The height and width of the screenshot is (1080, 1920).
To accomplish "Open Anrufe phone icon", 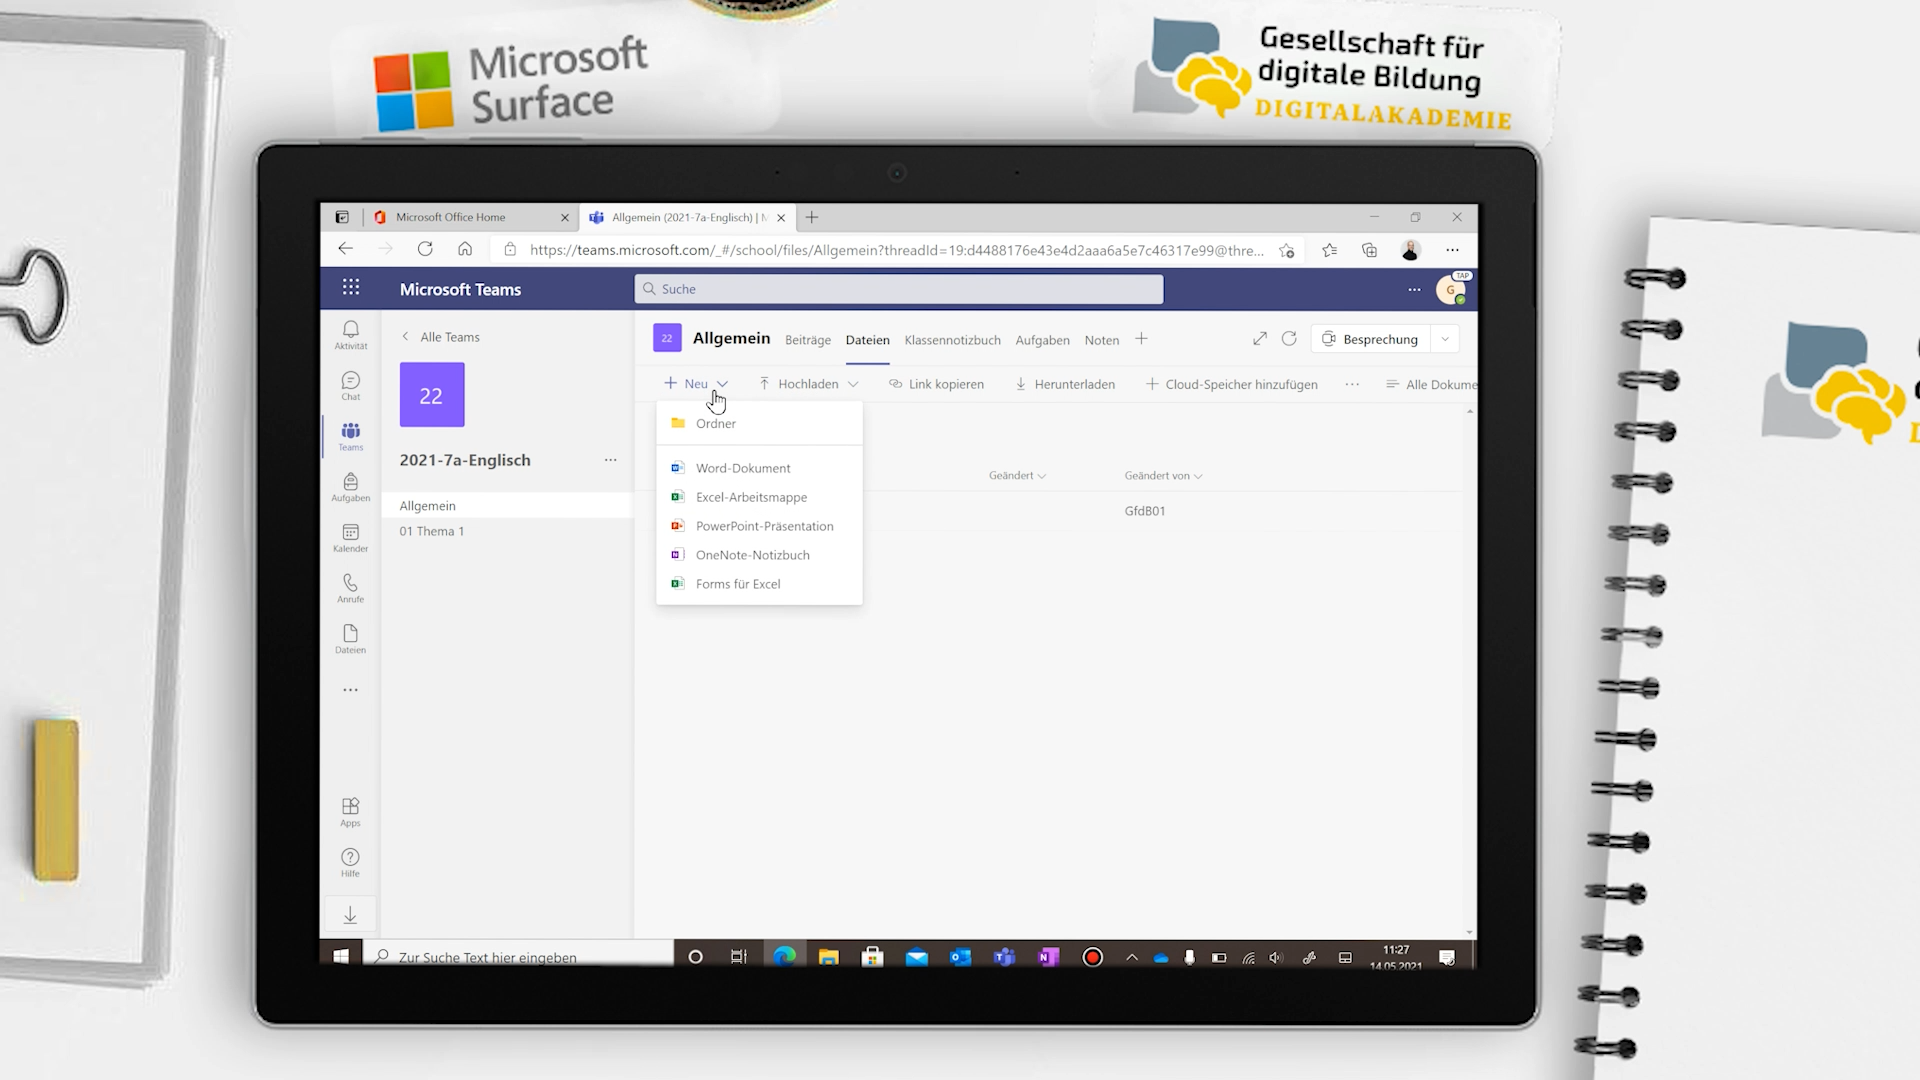I will click(350, 588).
